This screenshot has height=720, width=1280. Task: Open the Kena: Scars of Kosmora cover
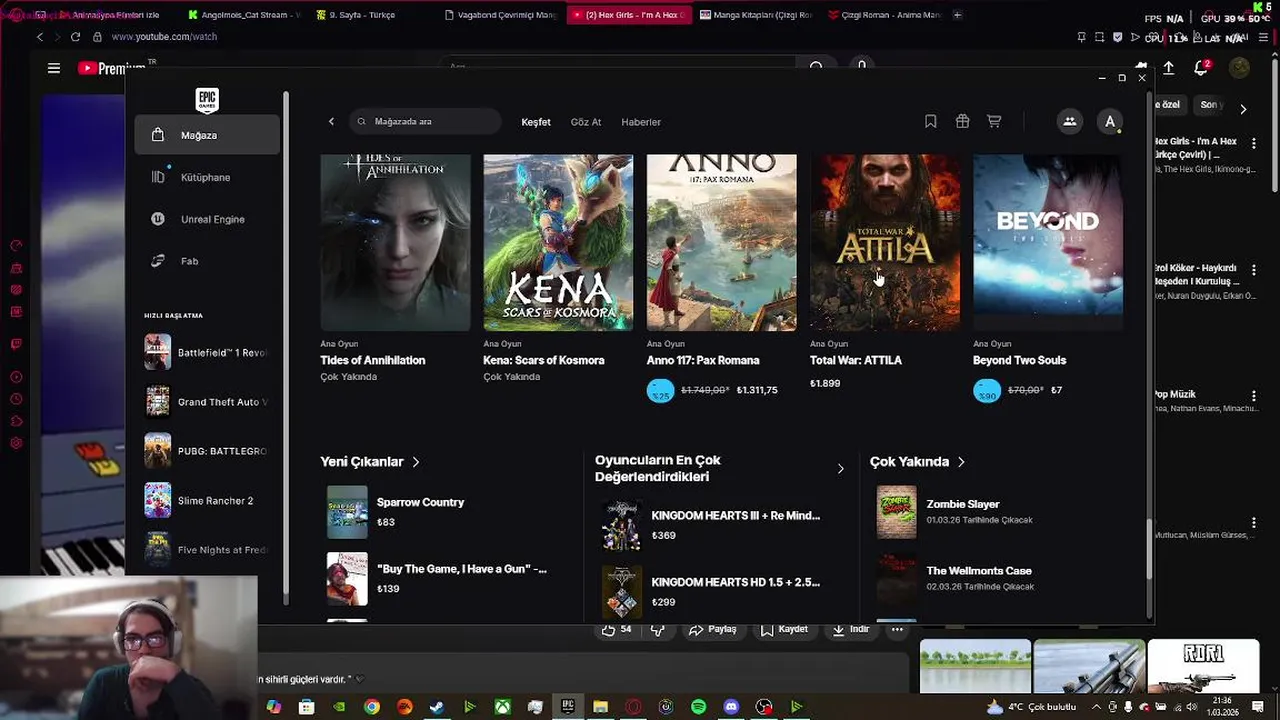point(558,242)
